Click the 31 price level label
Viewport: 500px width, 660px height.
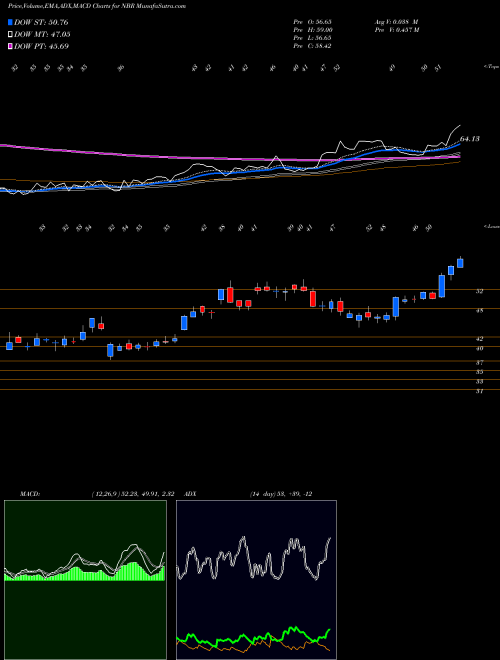(x=479, y=391)
